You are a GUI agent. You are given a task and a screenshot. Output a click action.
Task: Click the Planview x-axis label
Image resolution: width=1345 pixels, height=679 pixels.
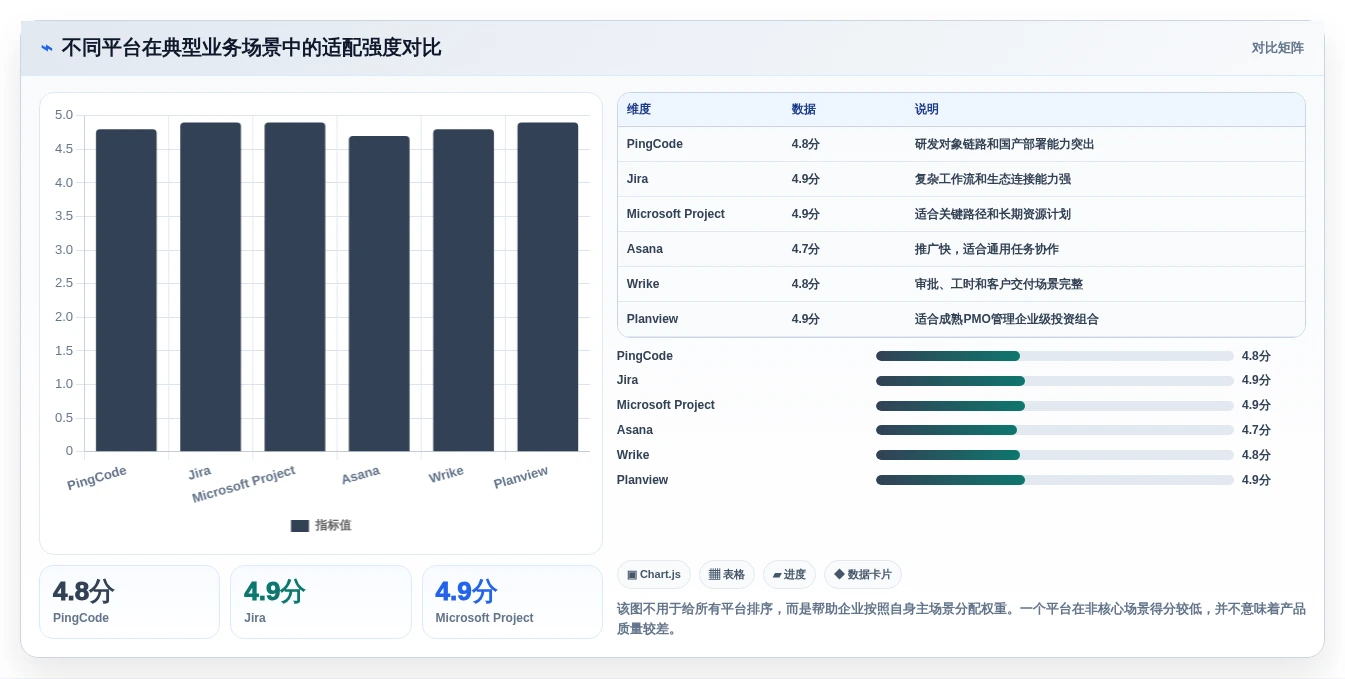(x=521, y=478)
